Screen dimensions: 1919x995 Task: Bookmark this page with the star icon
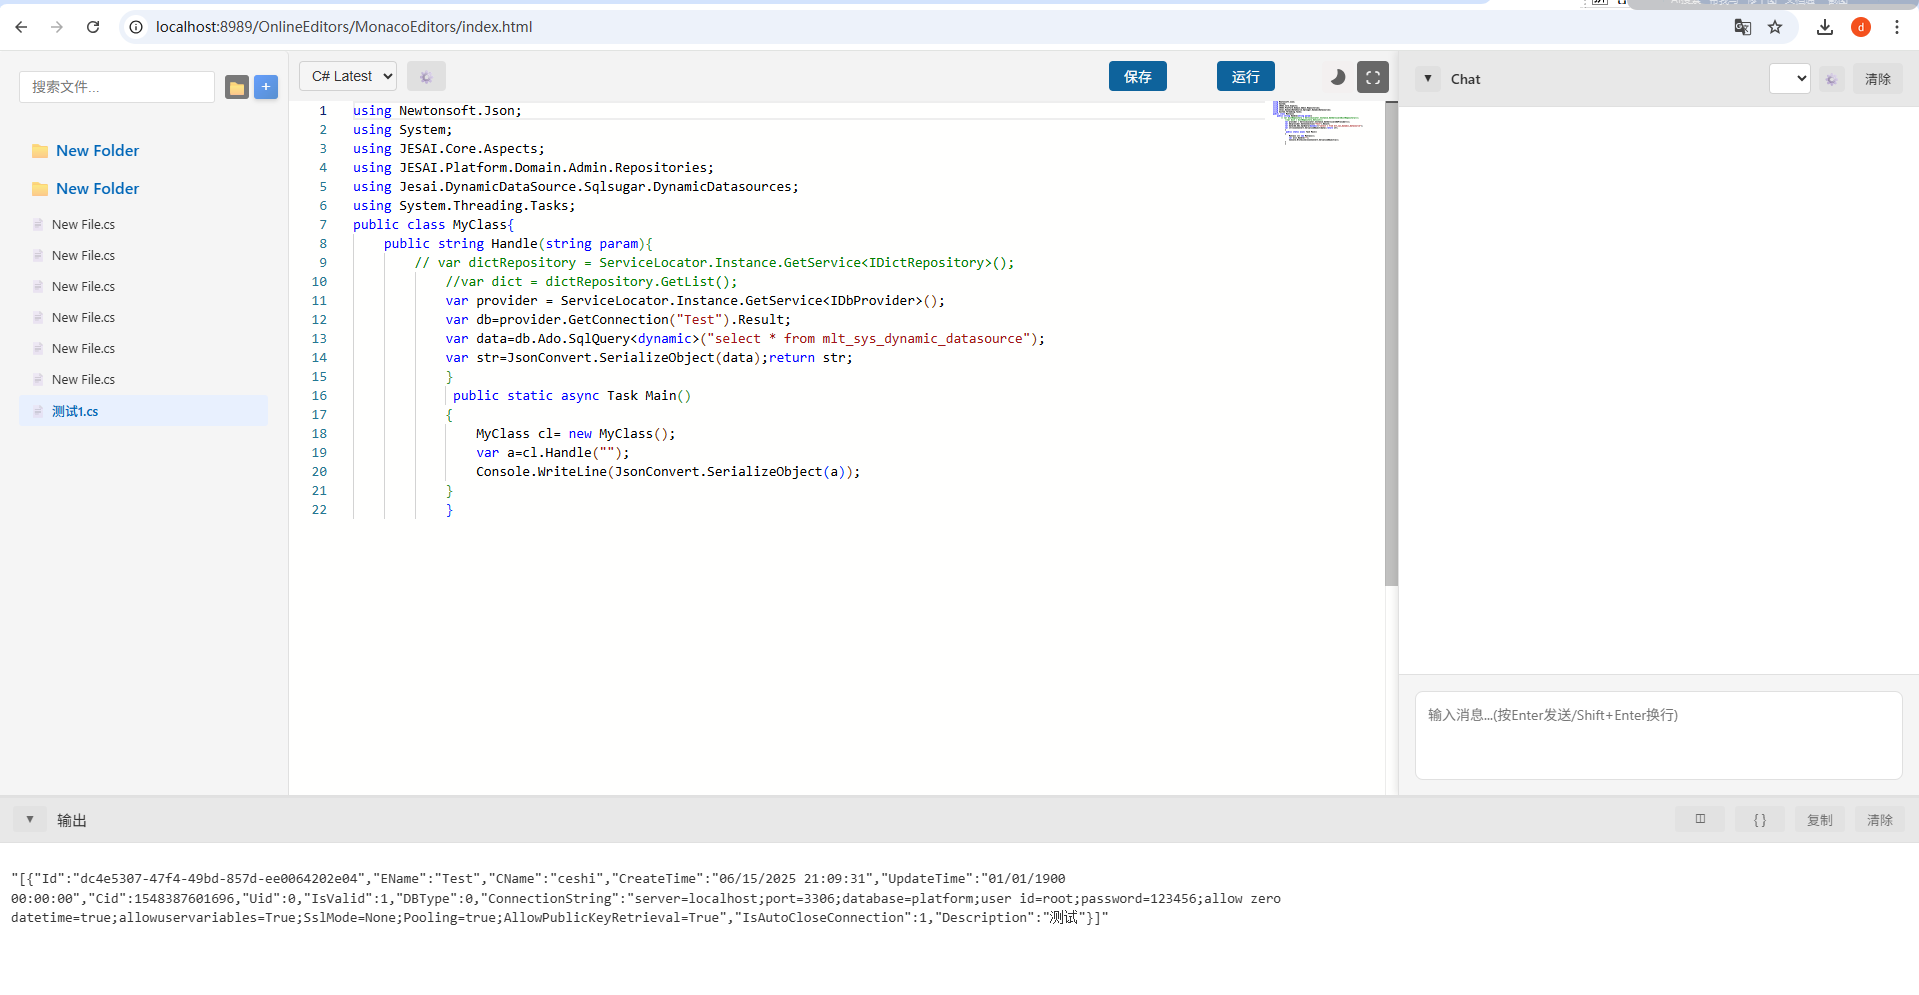[x=1775, y=27]
